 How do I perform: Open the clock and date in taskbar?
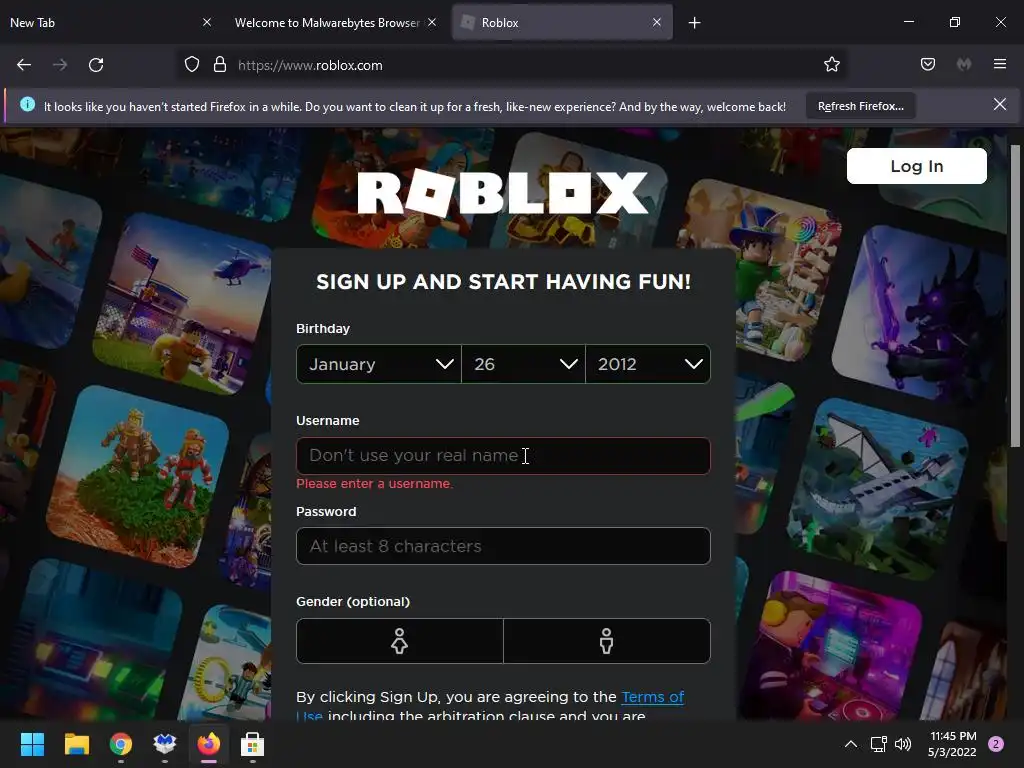pos(952,744)
